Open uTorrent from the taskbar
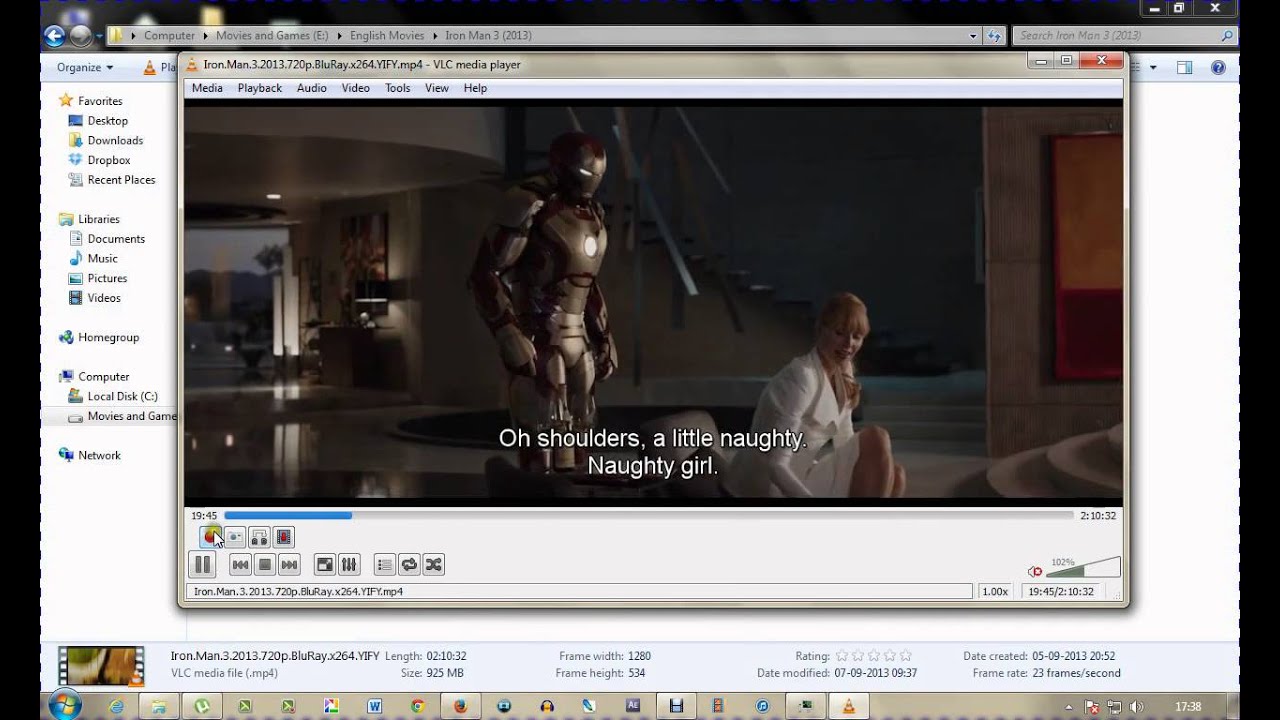This screenshot has width=1280, height=720. [203, 706]
